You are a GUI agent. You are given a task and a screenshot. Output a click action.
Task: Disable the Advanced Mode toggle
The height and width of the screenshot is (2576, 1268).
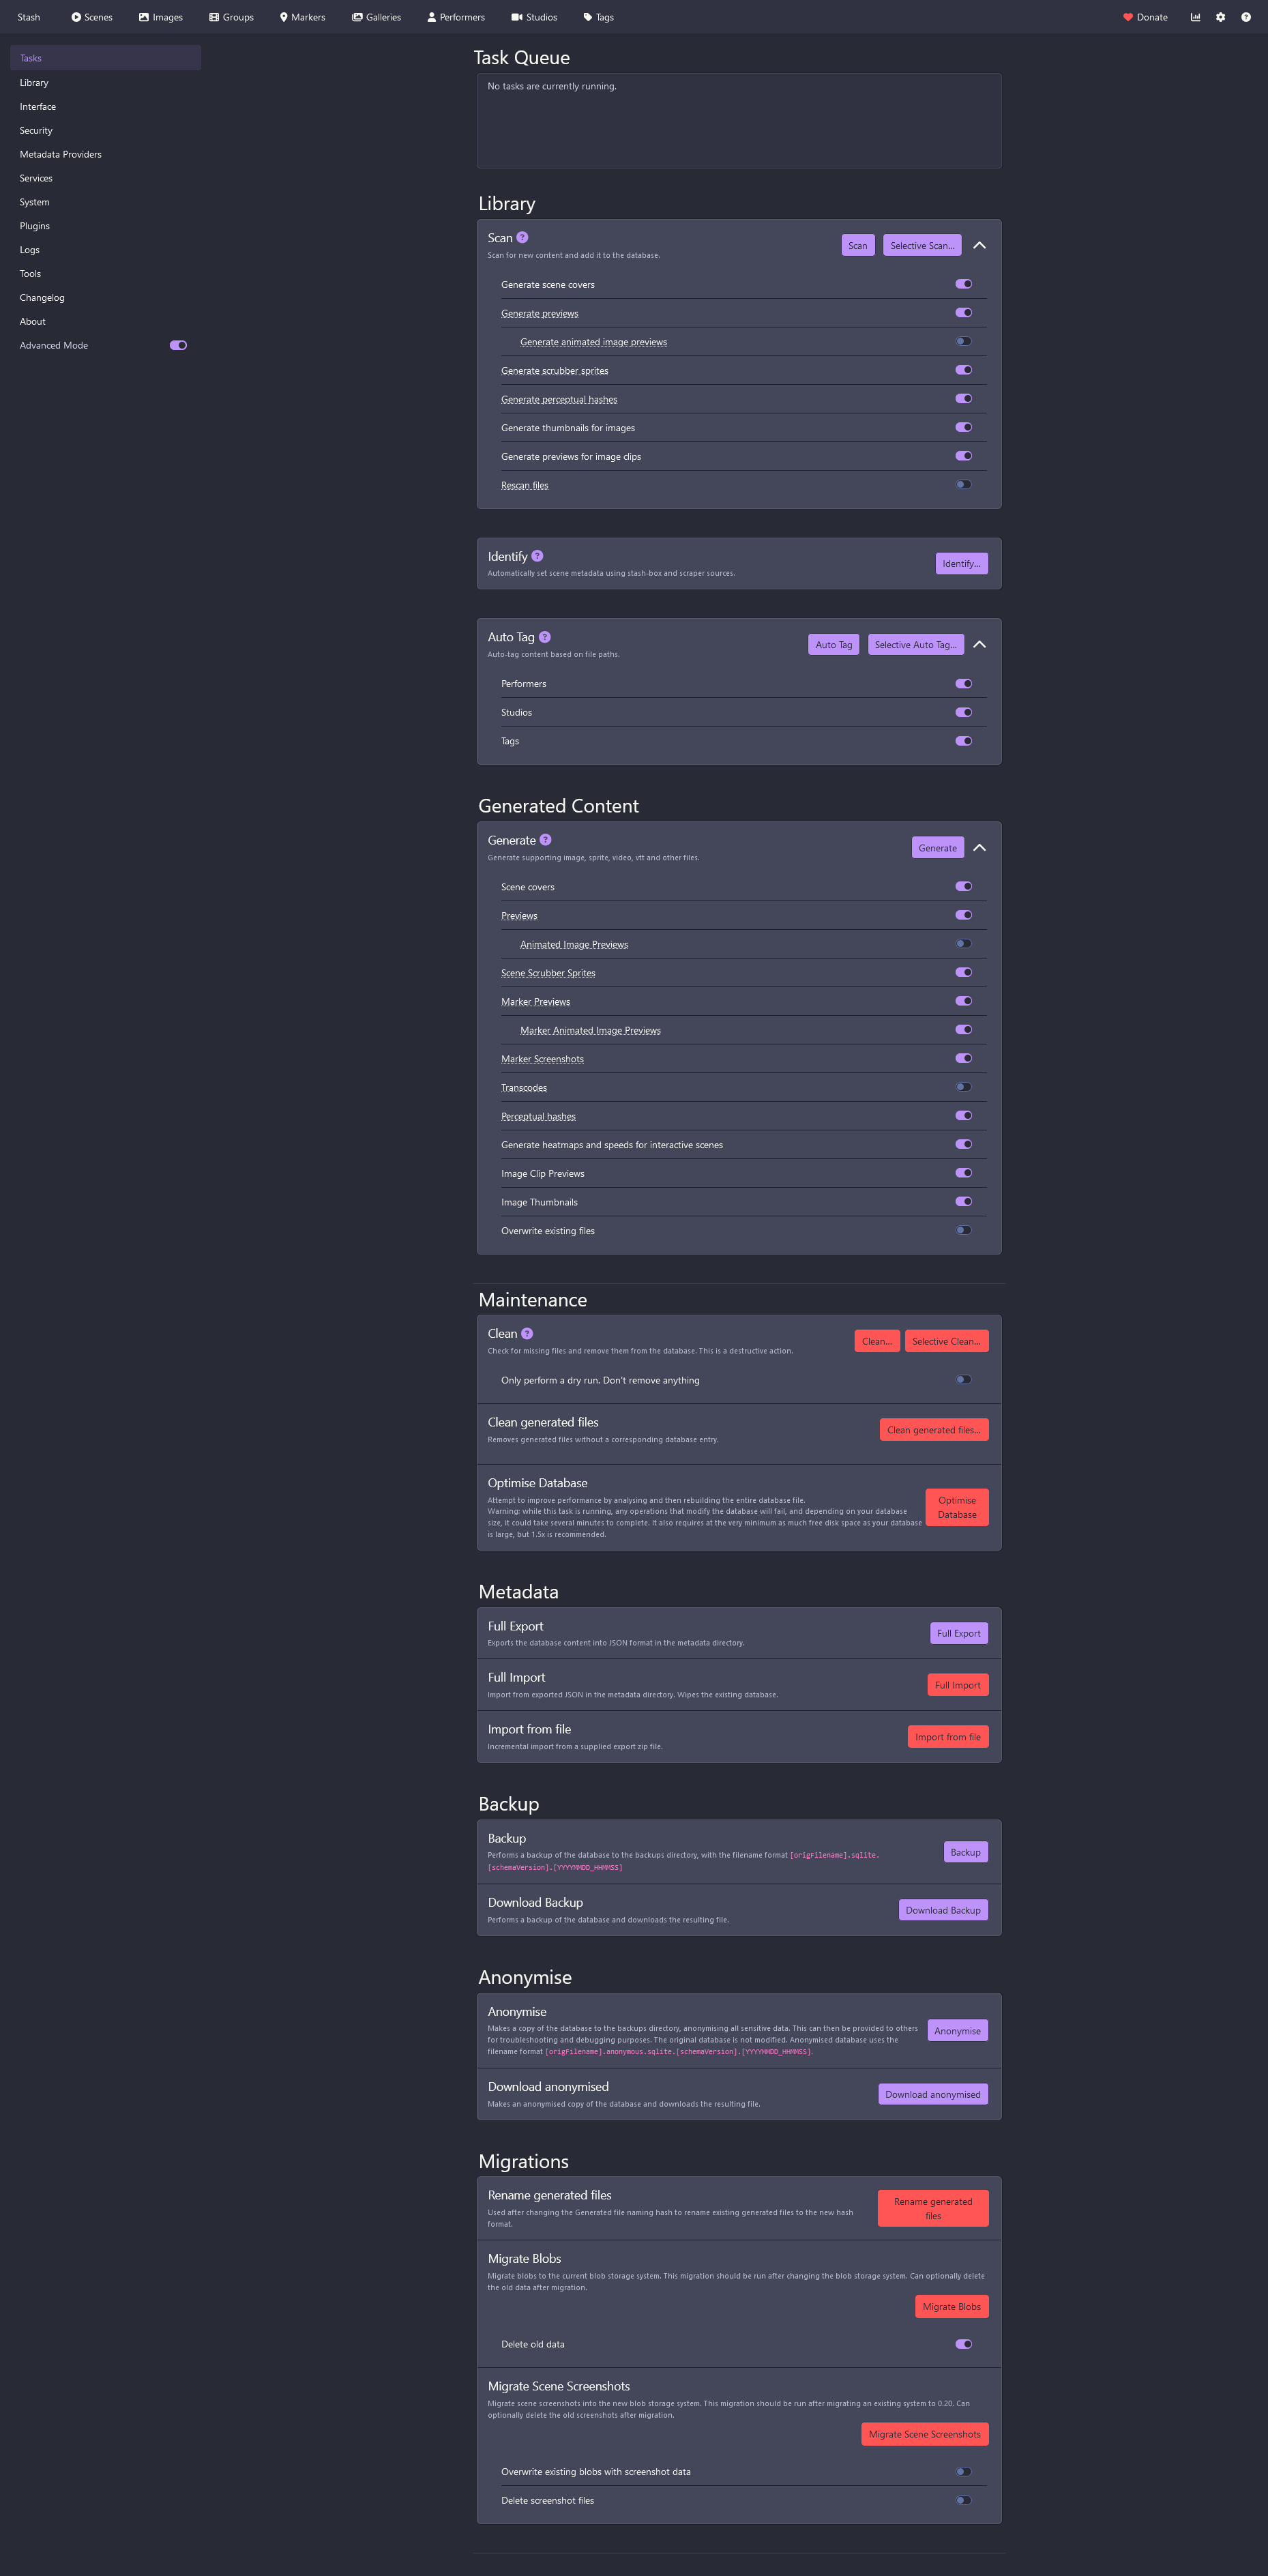(178, 346)
